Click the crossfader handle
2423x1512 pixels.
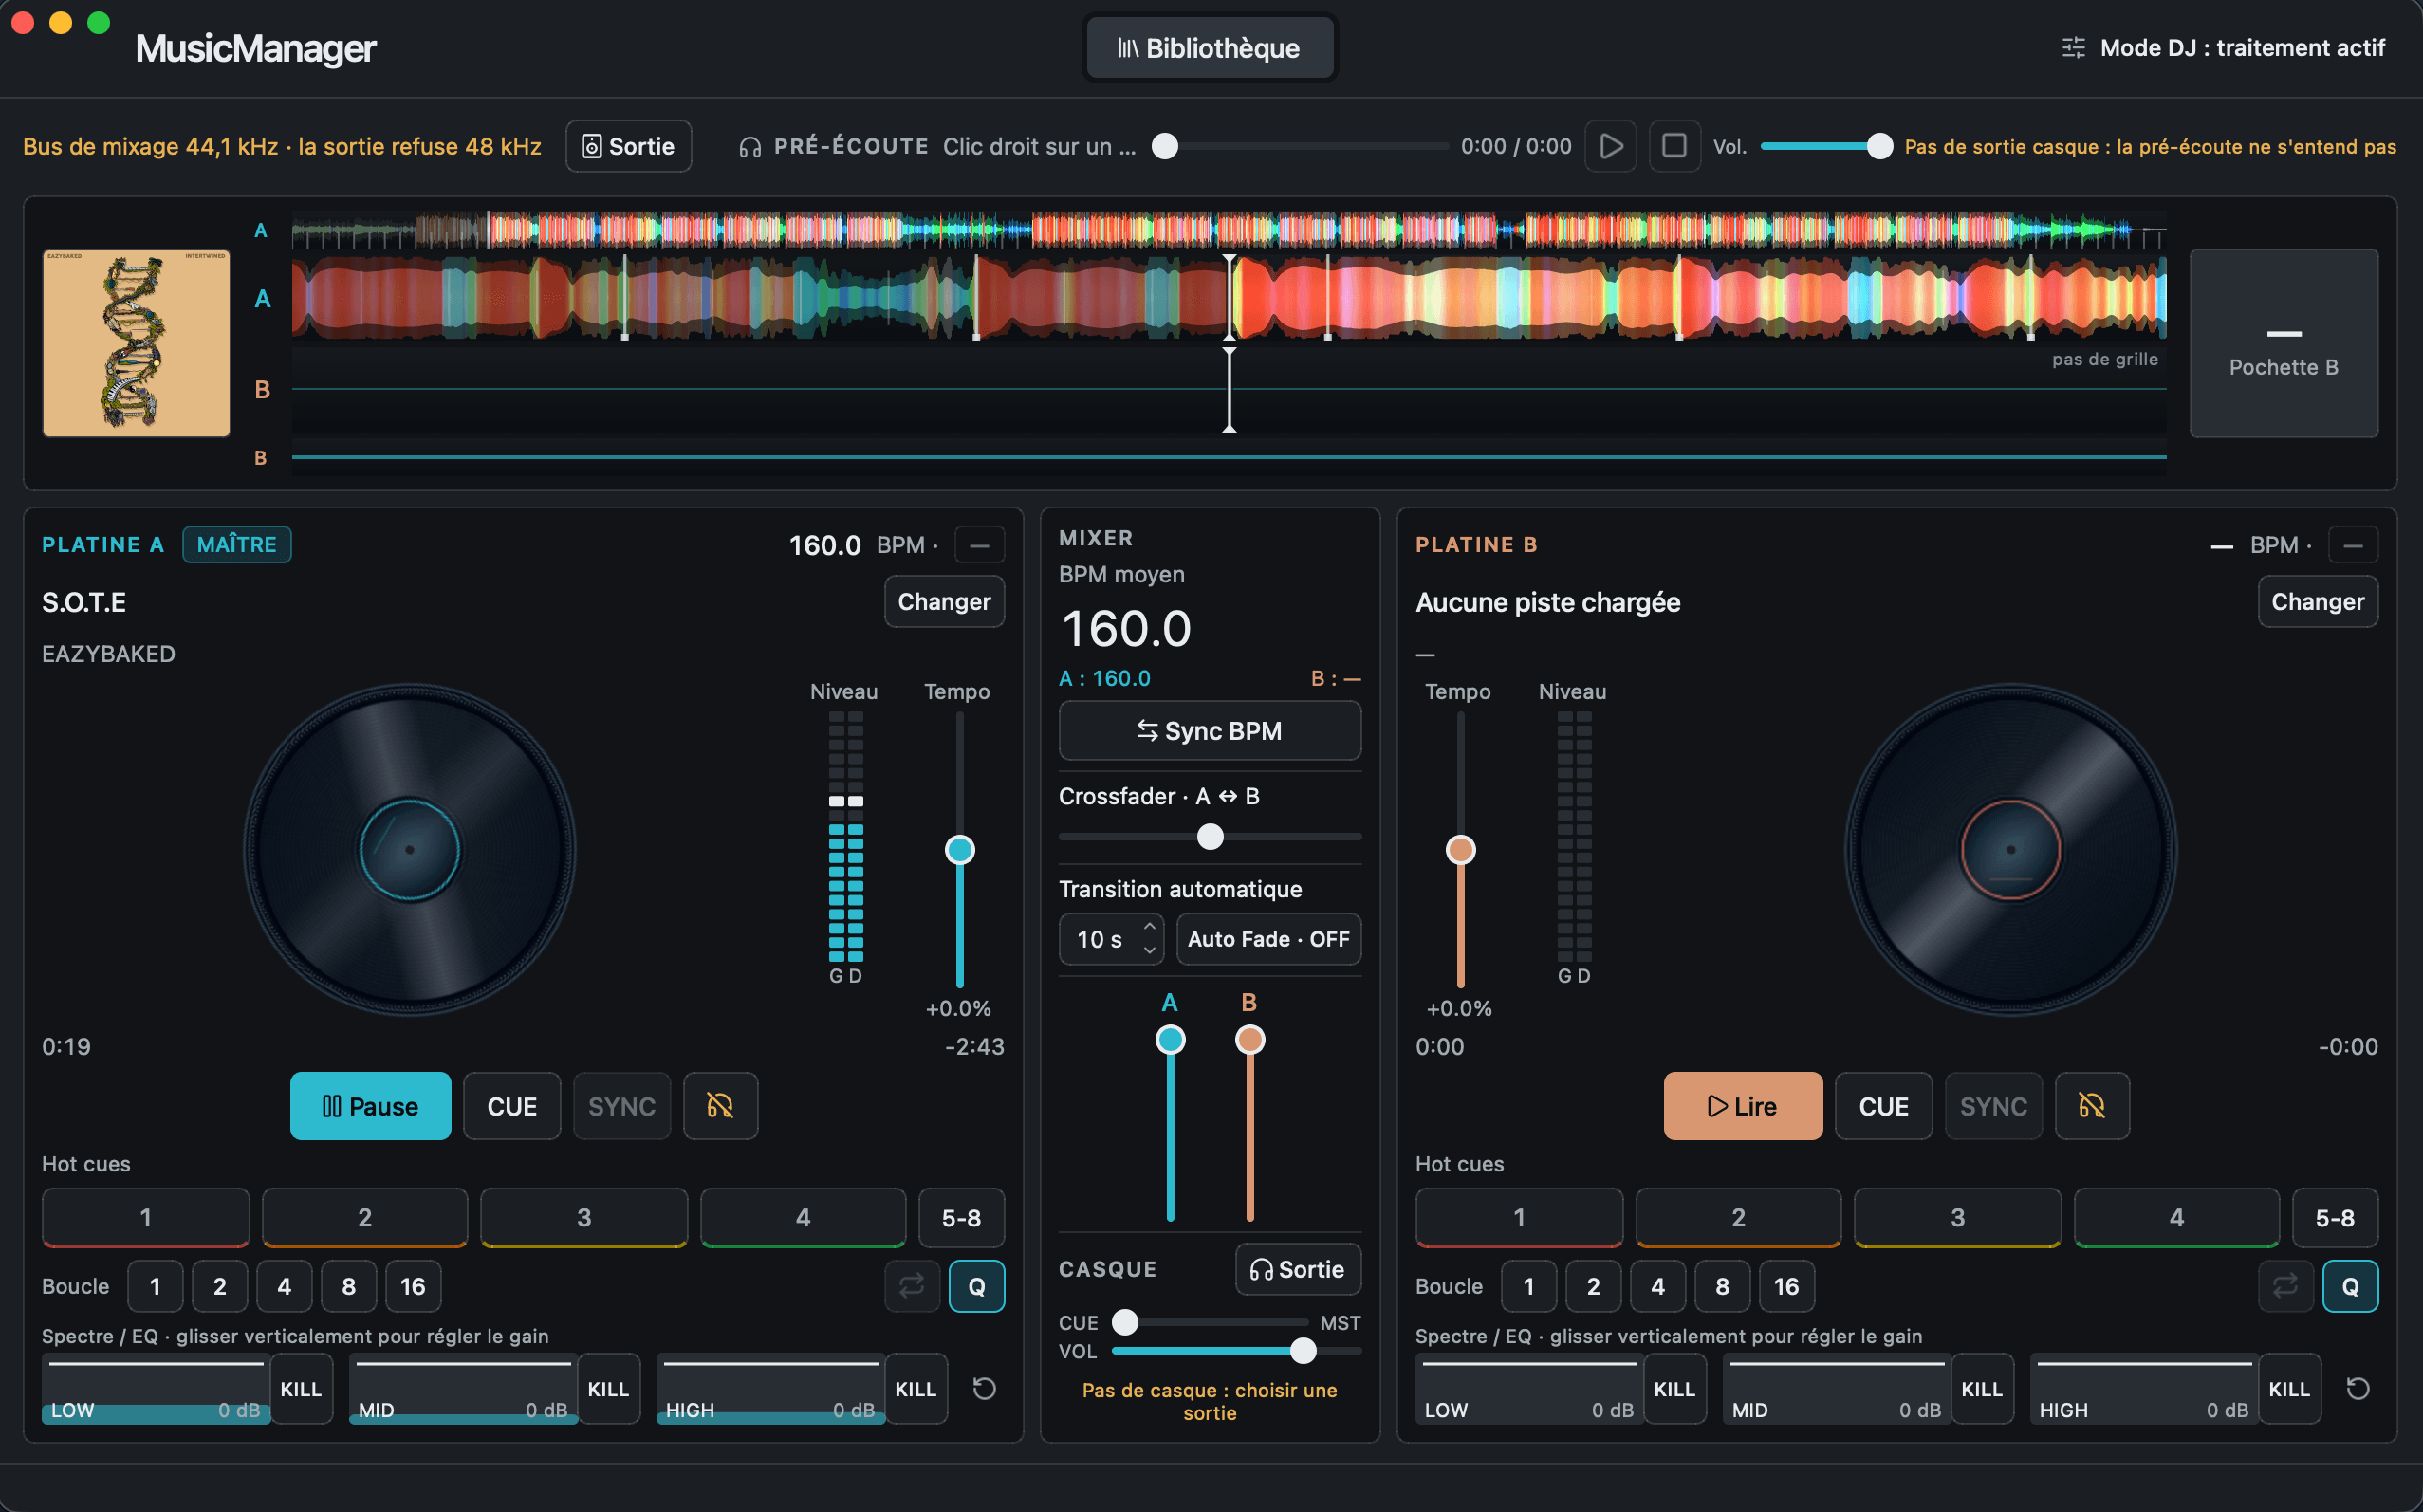coord(1210,837)
